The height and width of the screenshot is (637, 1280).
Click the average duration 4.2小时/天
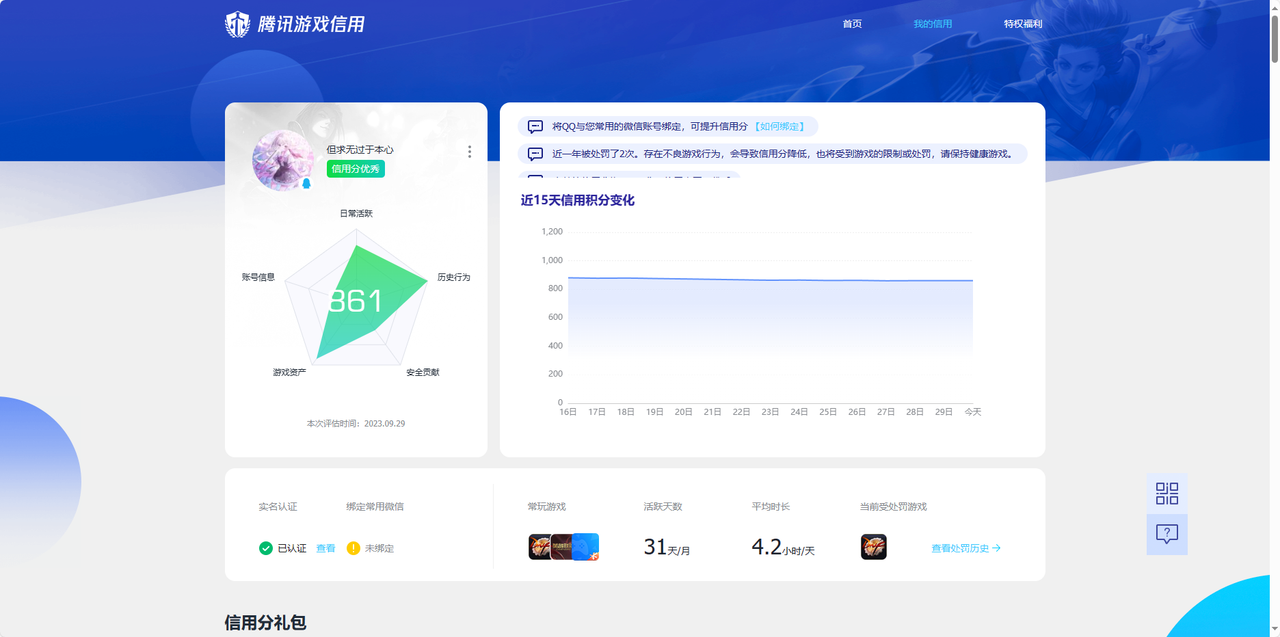point(783,547)
